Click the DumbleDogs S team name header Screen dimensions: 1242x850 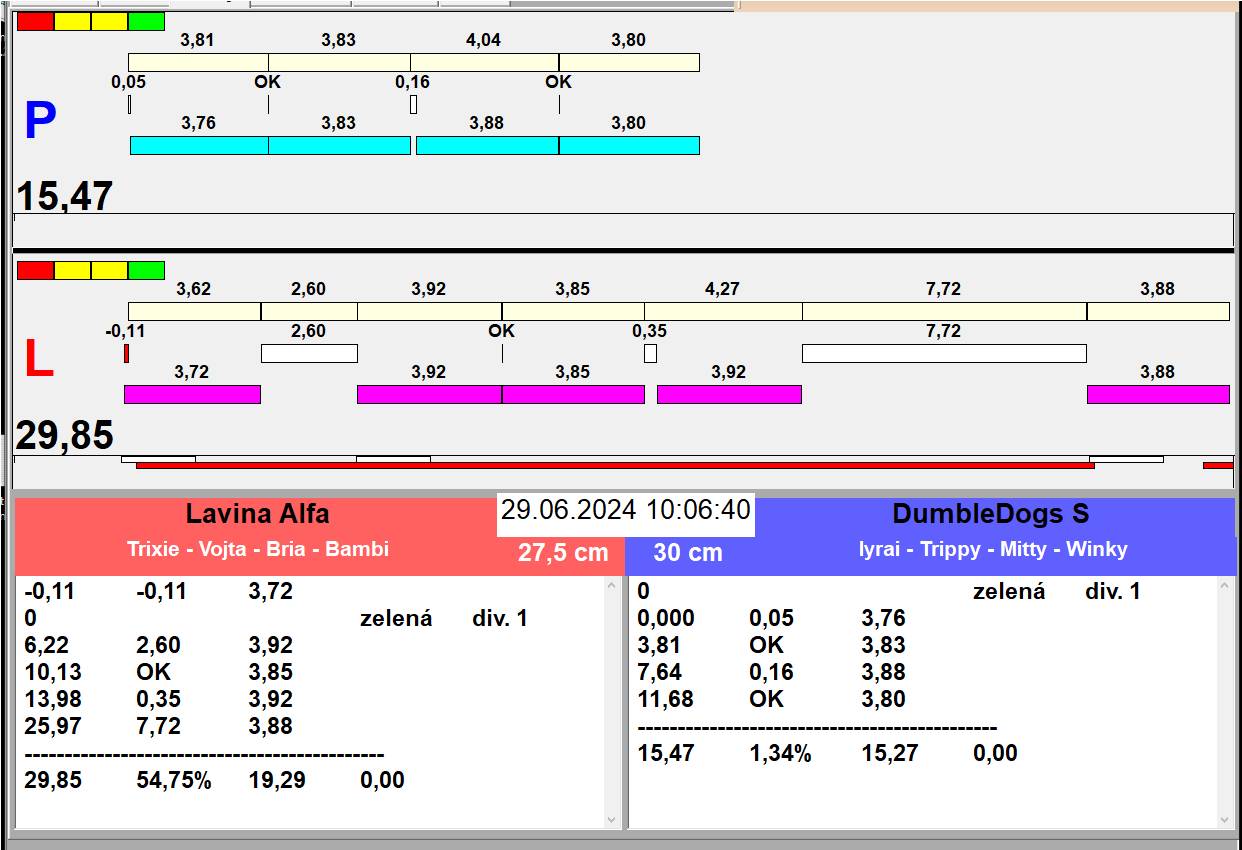pos(990,514)
